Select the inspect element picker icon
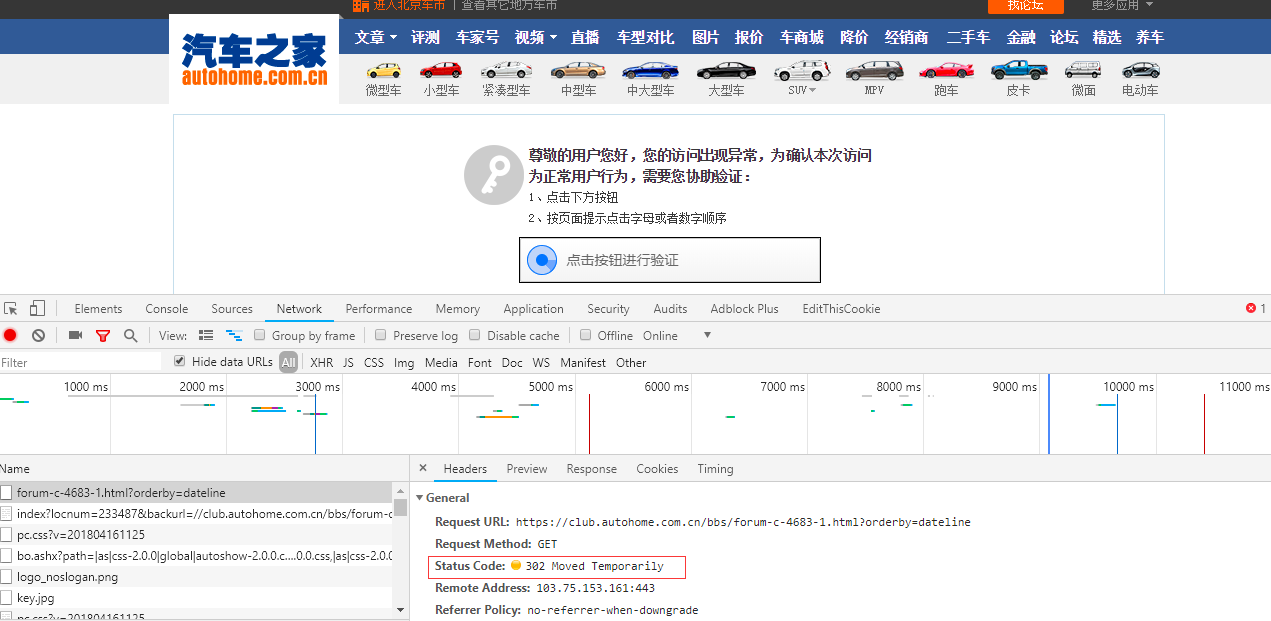 [x=11, y=308]
